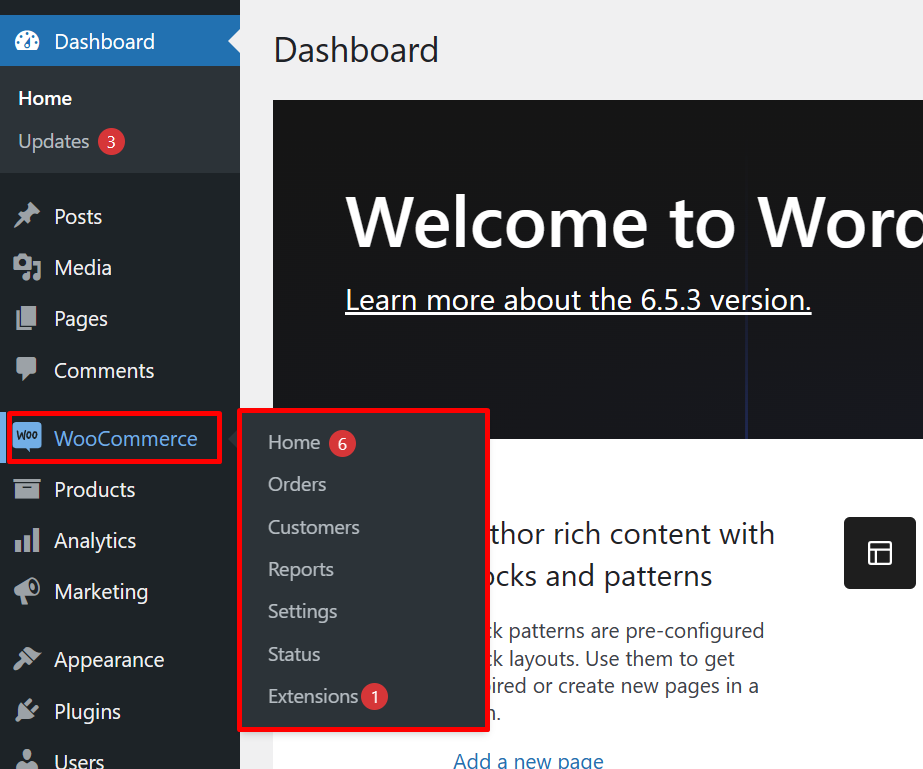Click the Media library icon

[27, 267]
